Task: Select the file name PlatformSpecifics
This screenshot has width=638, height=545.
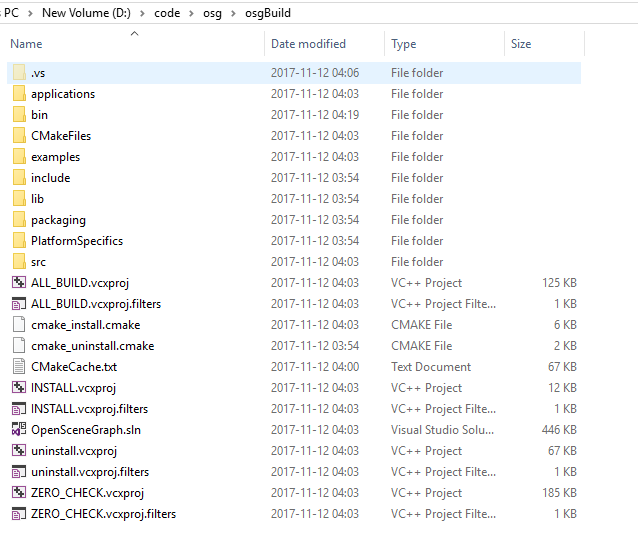Action: [77, 241]
